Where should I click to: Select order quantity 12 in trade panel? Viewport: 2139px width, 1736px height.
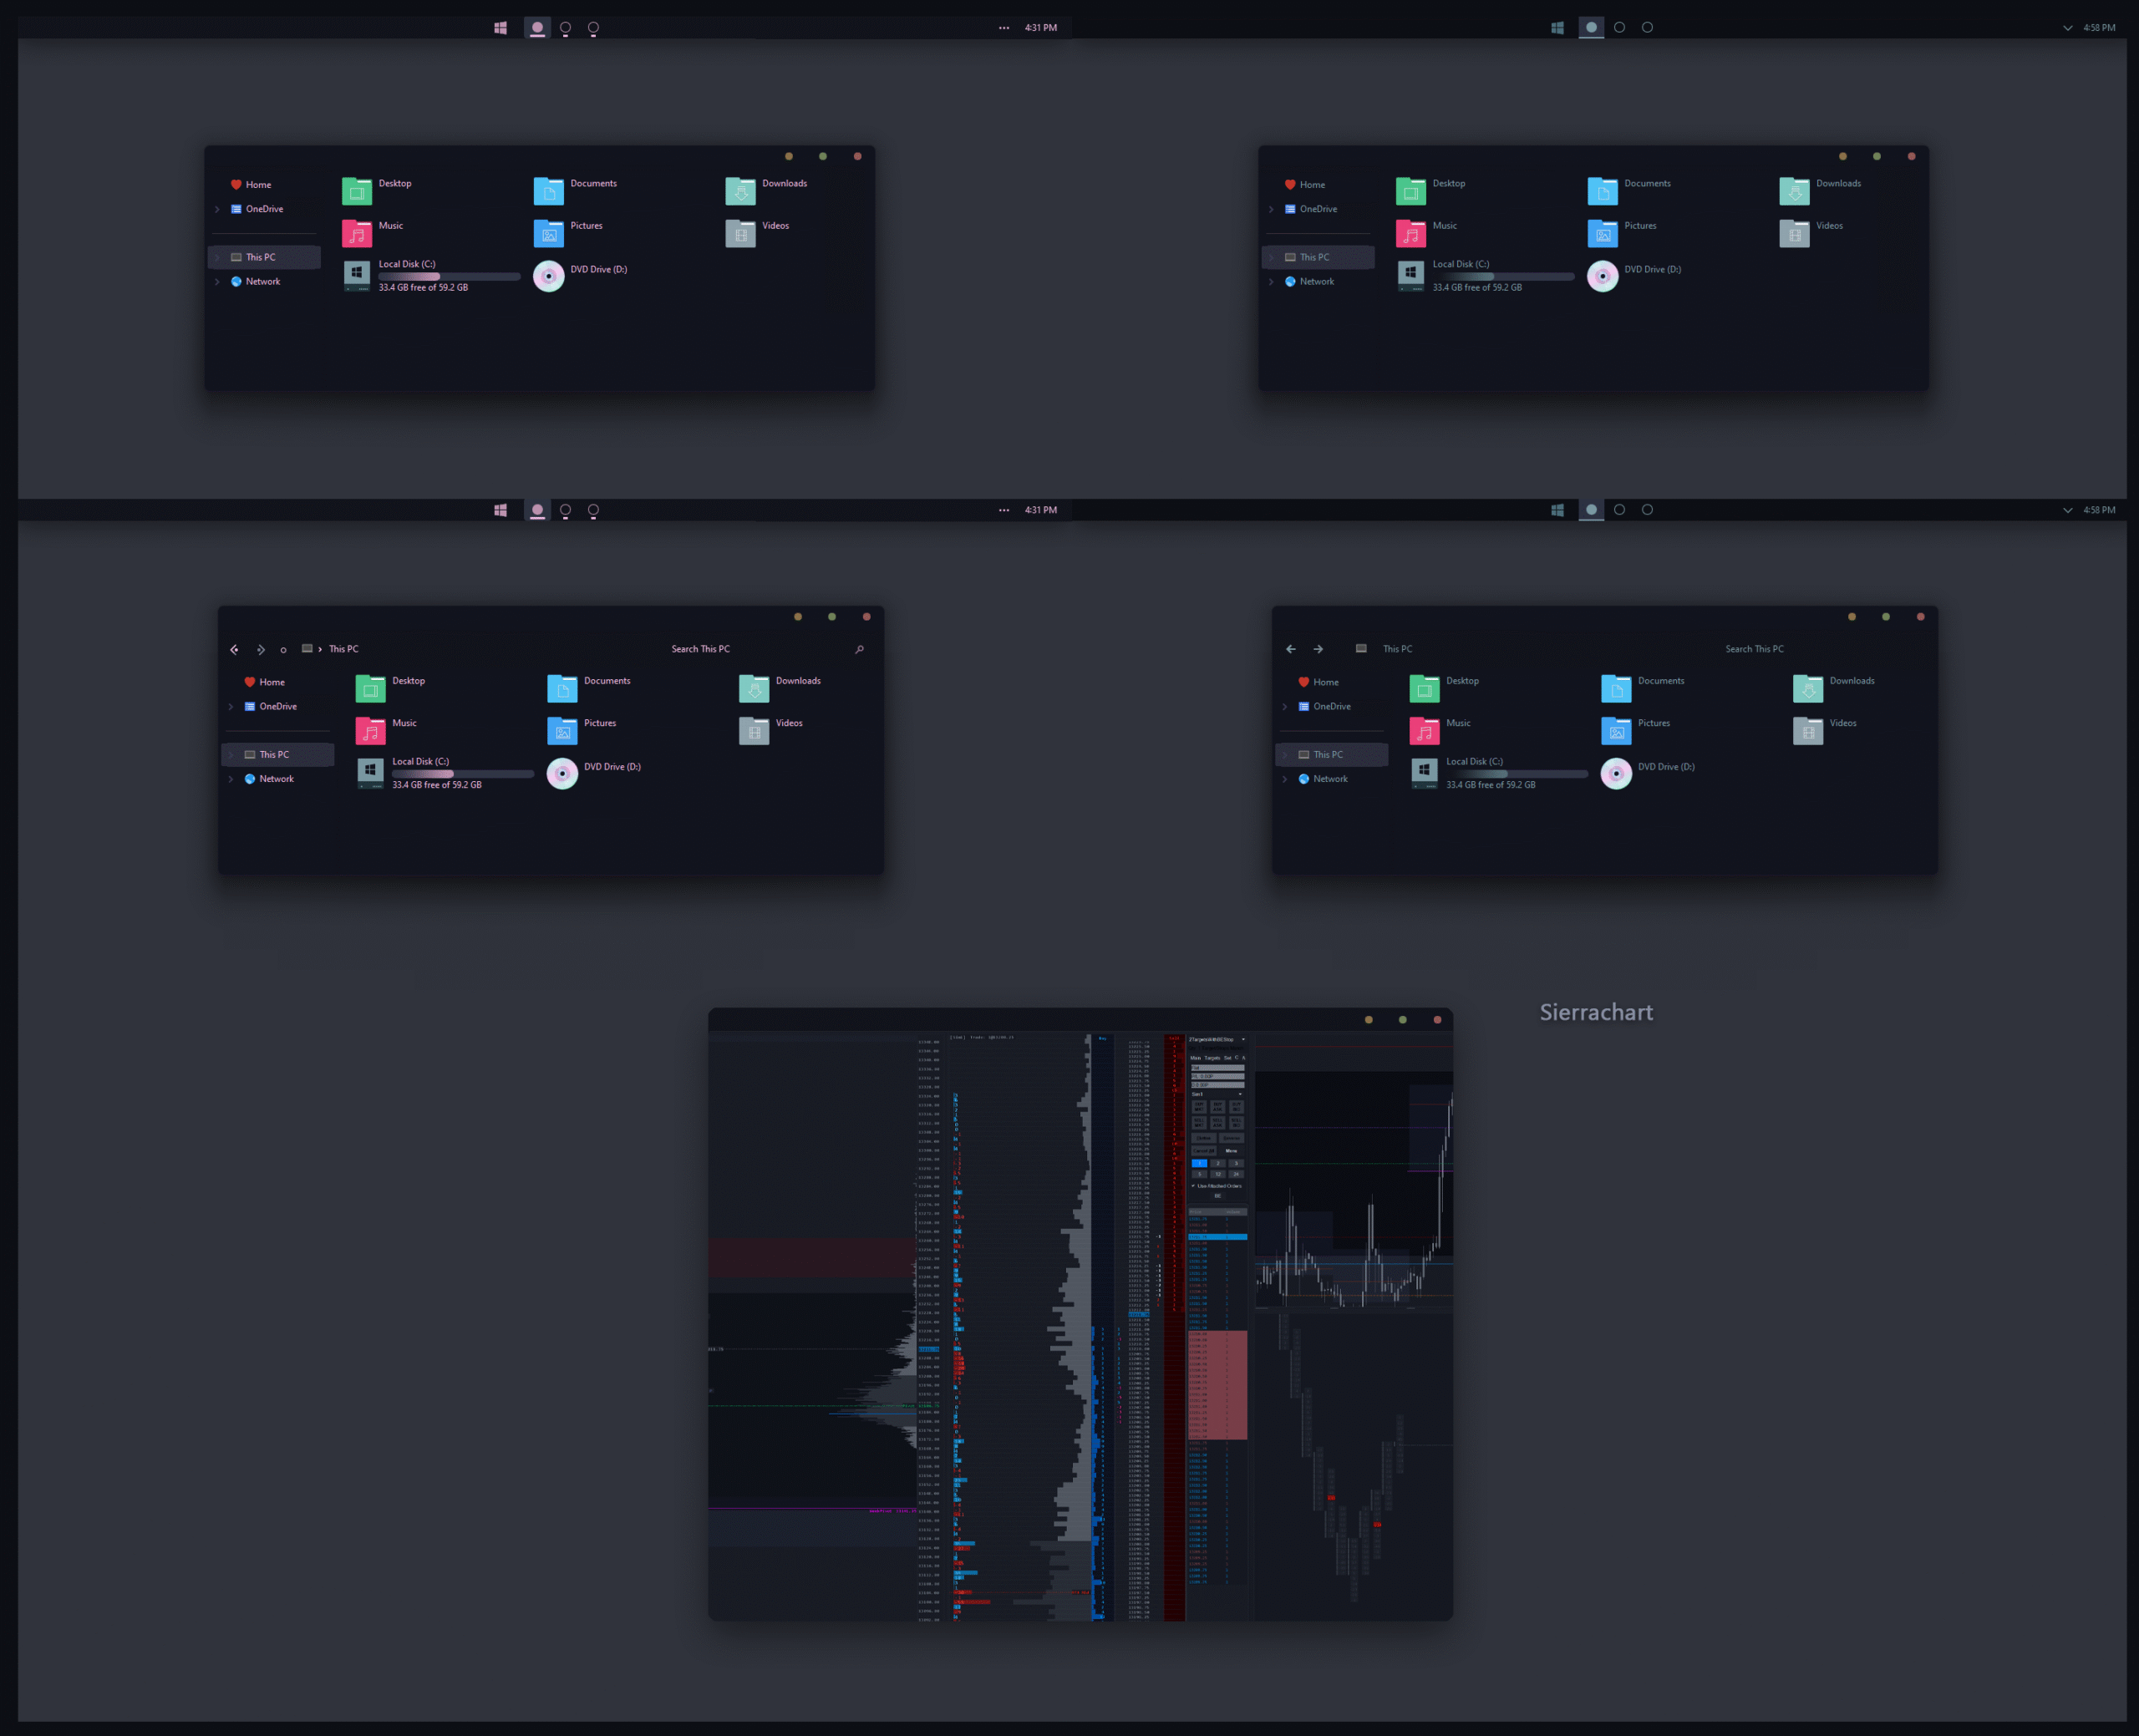tap(1218, 1174)
